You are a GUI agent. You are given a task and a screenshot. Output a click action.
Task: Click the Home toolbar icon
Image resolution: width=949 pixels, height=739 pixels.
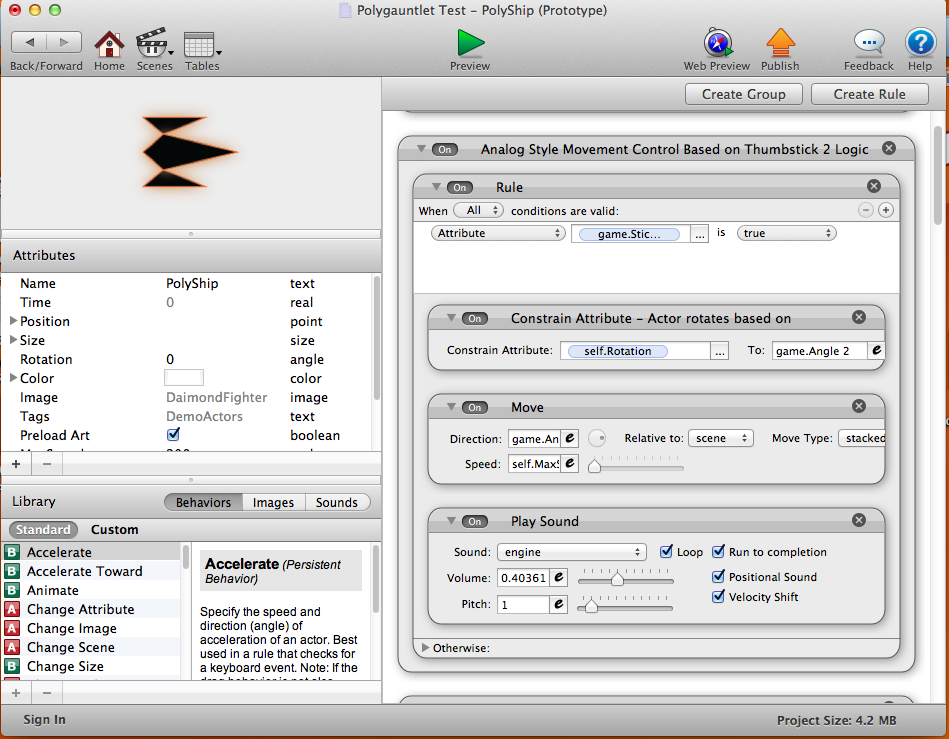(x=109, y=44)
